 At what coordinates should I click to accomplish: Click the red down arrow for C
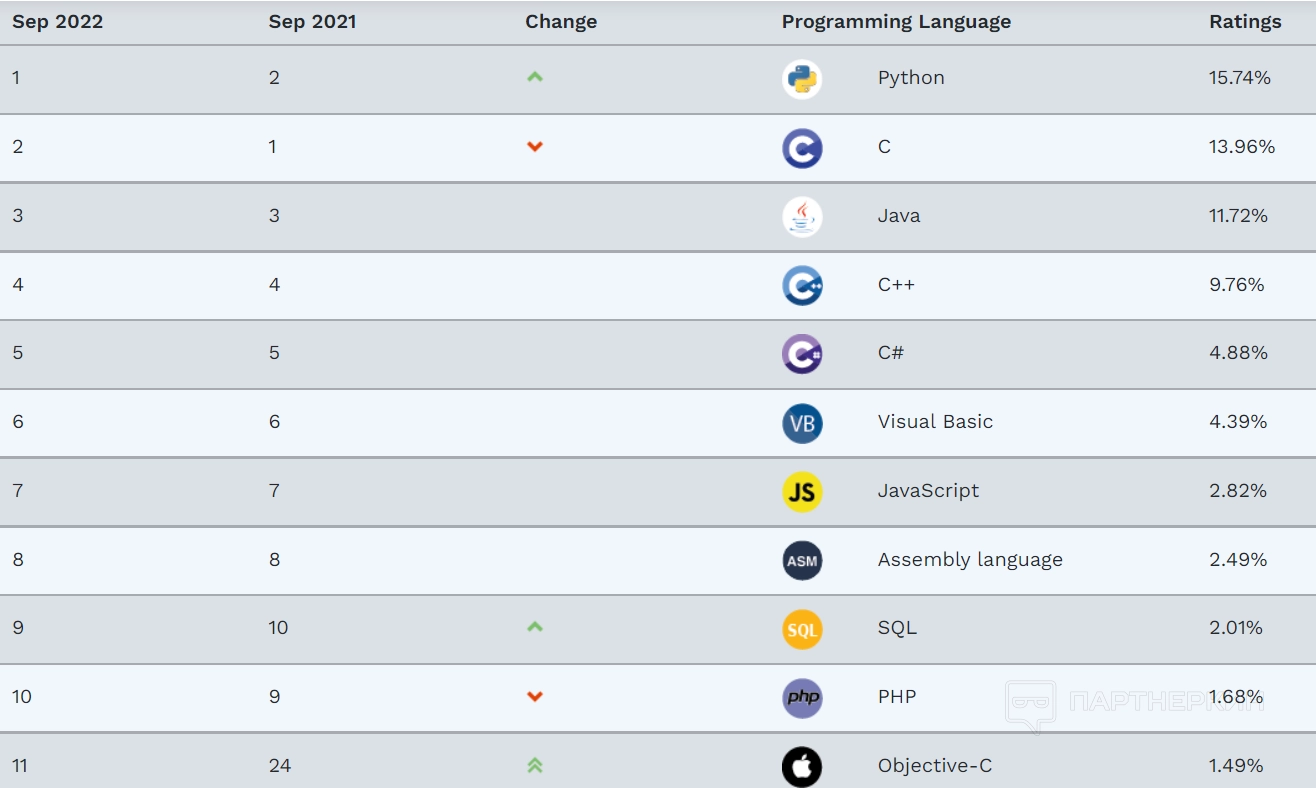pos(535,147)
